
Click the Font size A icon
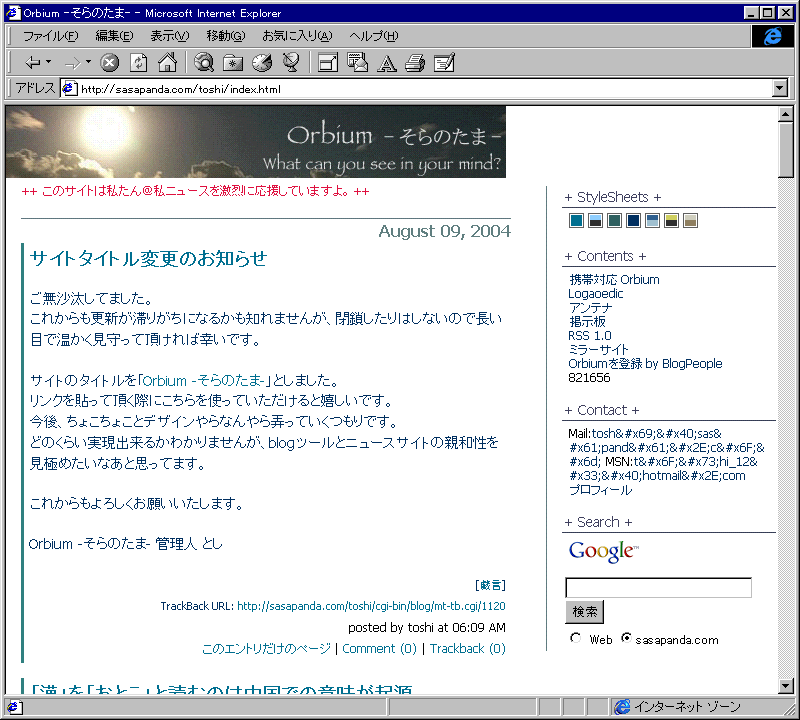coord(387,63)
